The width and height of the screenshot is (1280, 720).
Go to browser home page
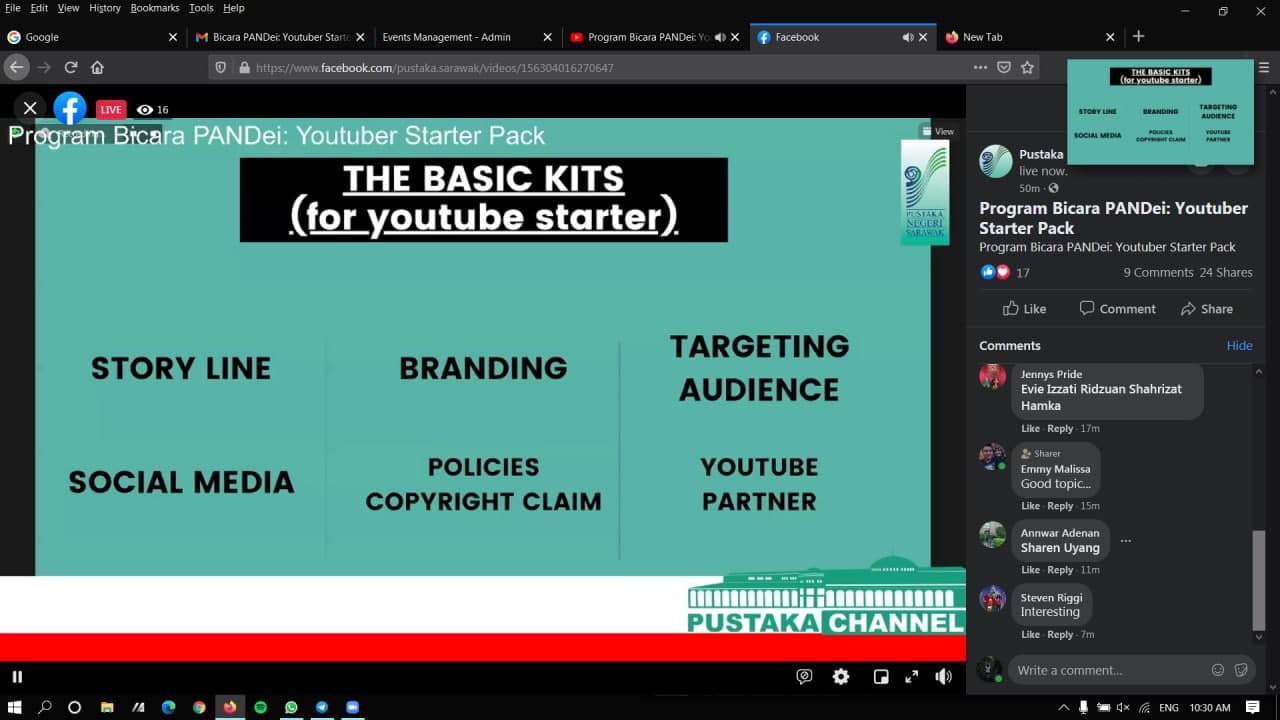(x=97, y=68)
